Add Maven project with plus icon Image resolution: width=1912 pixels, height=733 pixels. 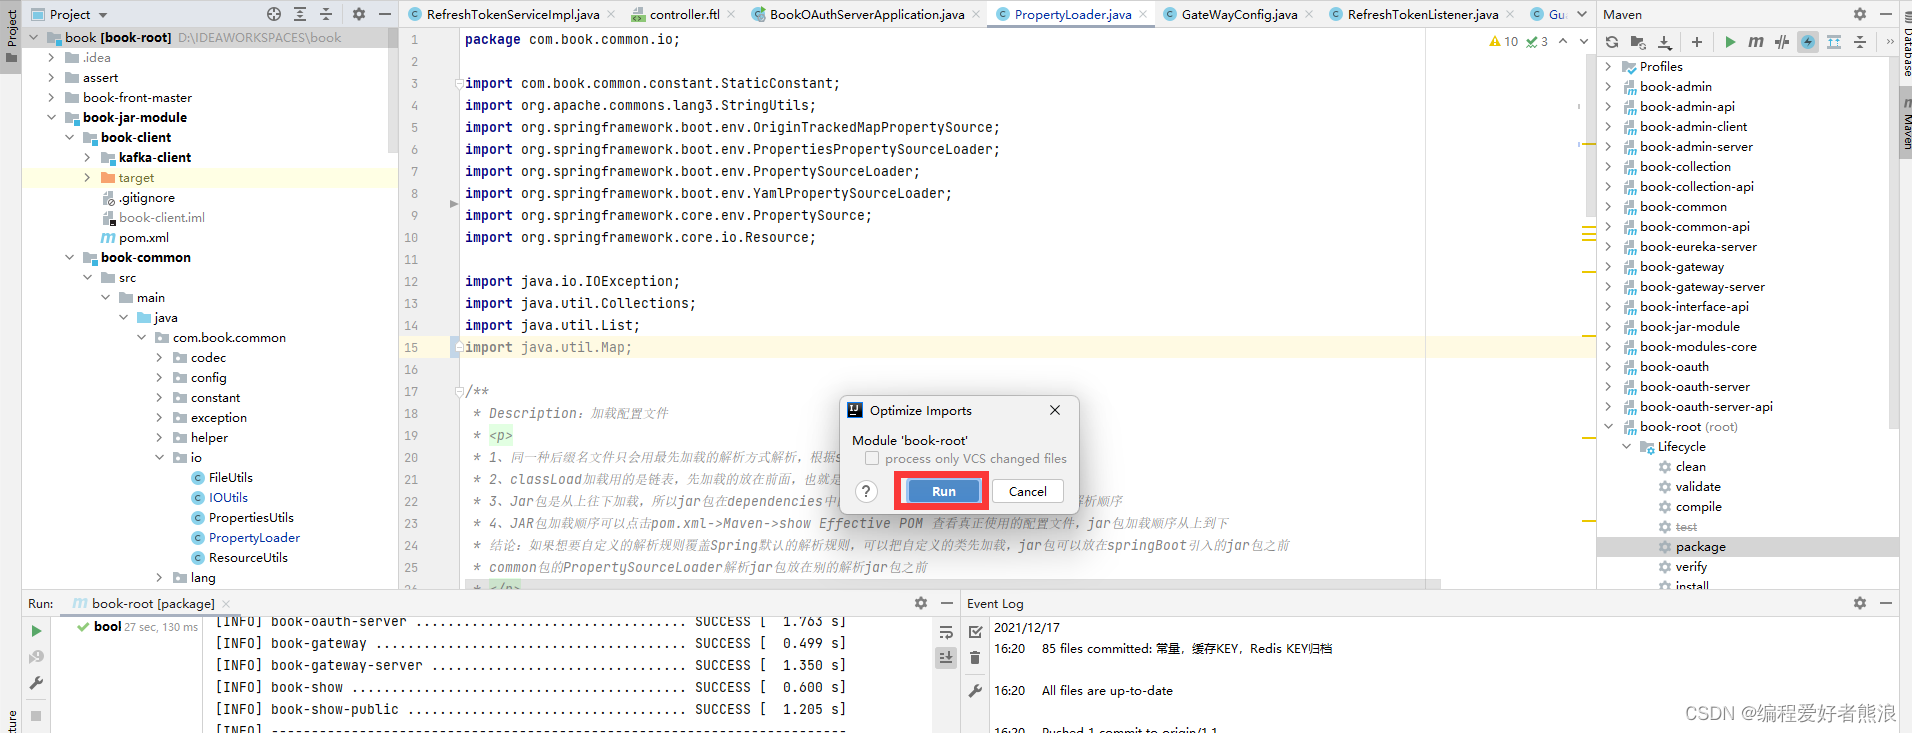1697,42
